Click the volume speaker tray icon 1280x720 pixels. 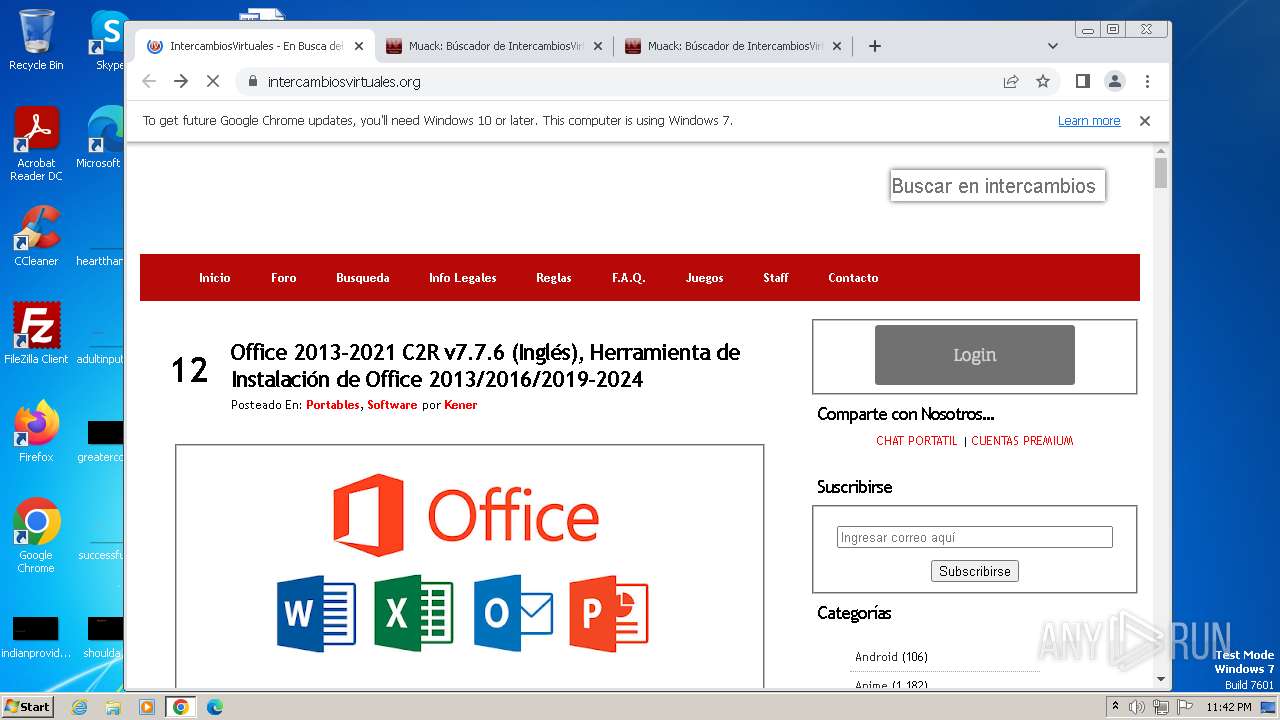[x=1137, y=707]
